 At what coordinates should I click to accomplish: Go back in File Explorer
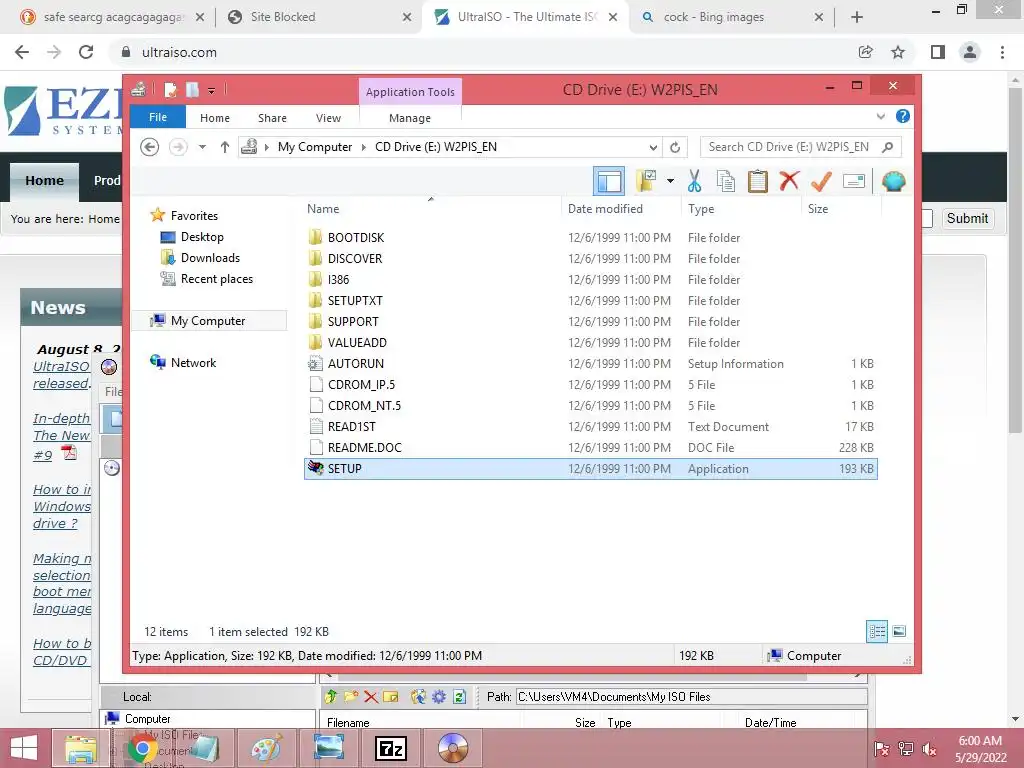[x=150, y=147]
